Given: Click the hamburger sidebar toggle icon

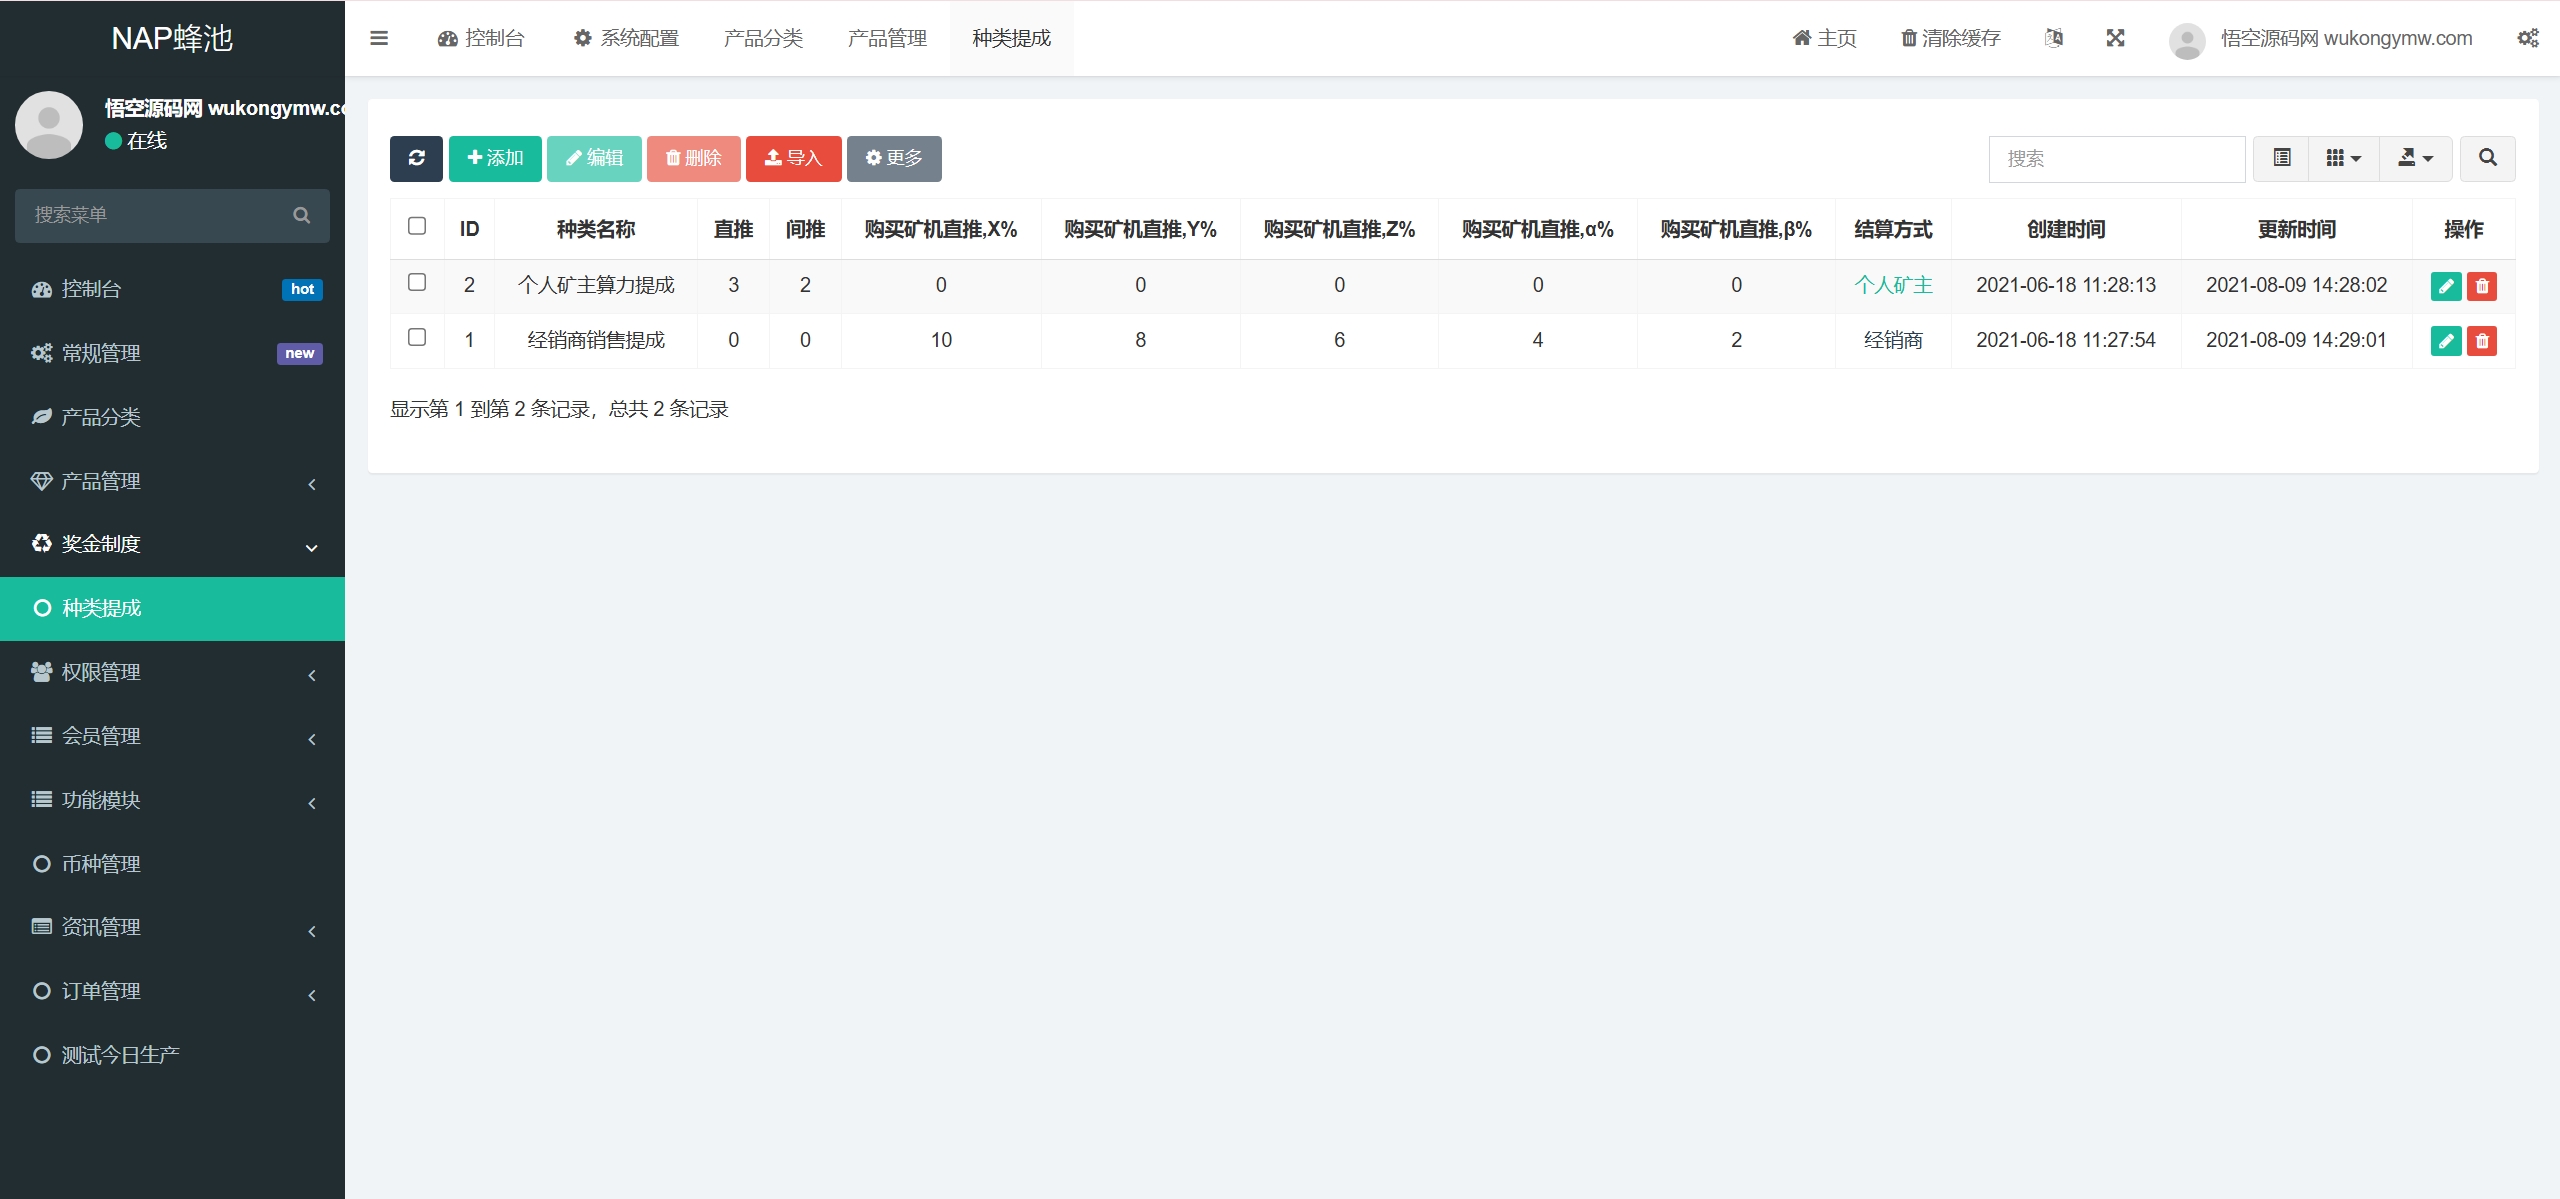Looking at the screenshot, I should (x=379, y=38).
